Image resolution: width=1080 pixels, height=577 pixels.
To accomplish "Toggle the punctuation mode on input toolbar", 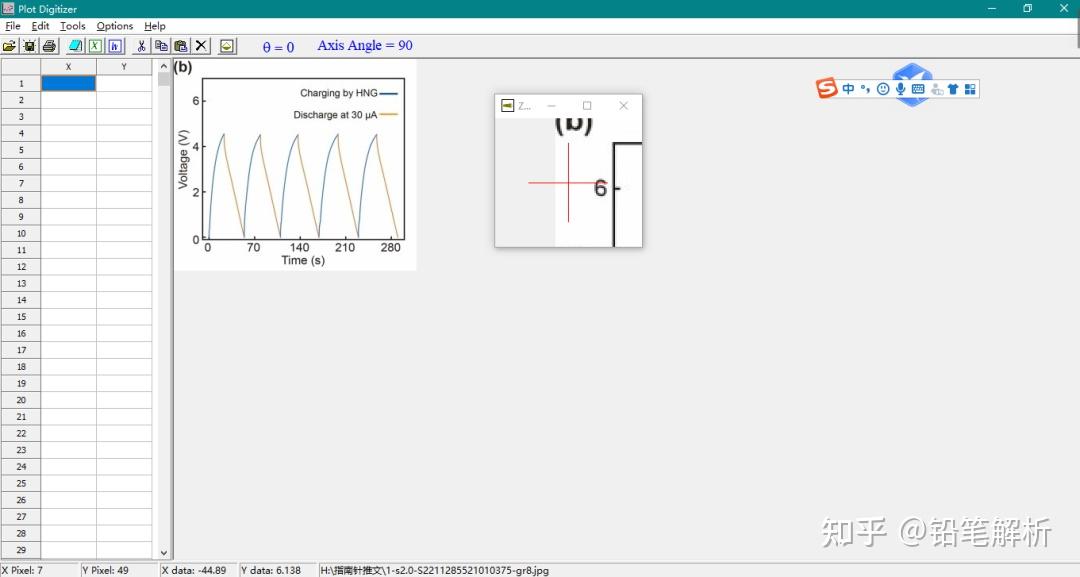I will (x=864, y=88).
